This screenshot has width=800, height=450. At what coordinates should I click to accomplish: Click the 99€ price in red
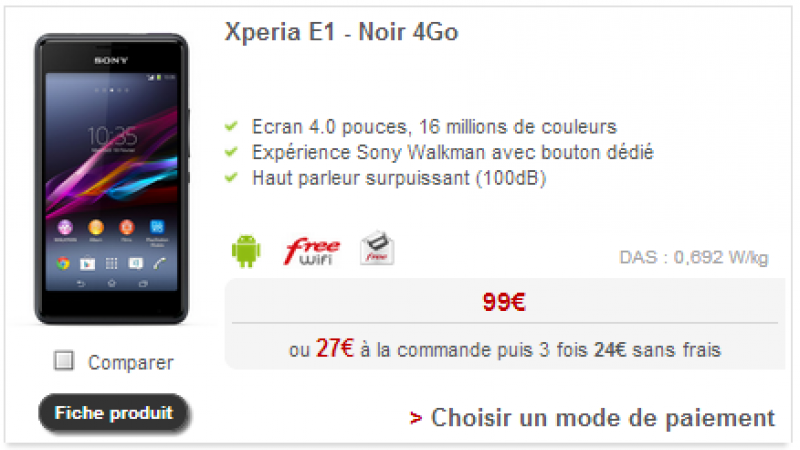504,302
